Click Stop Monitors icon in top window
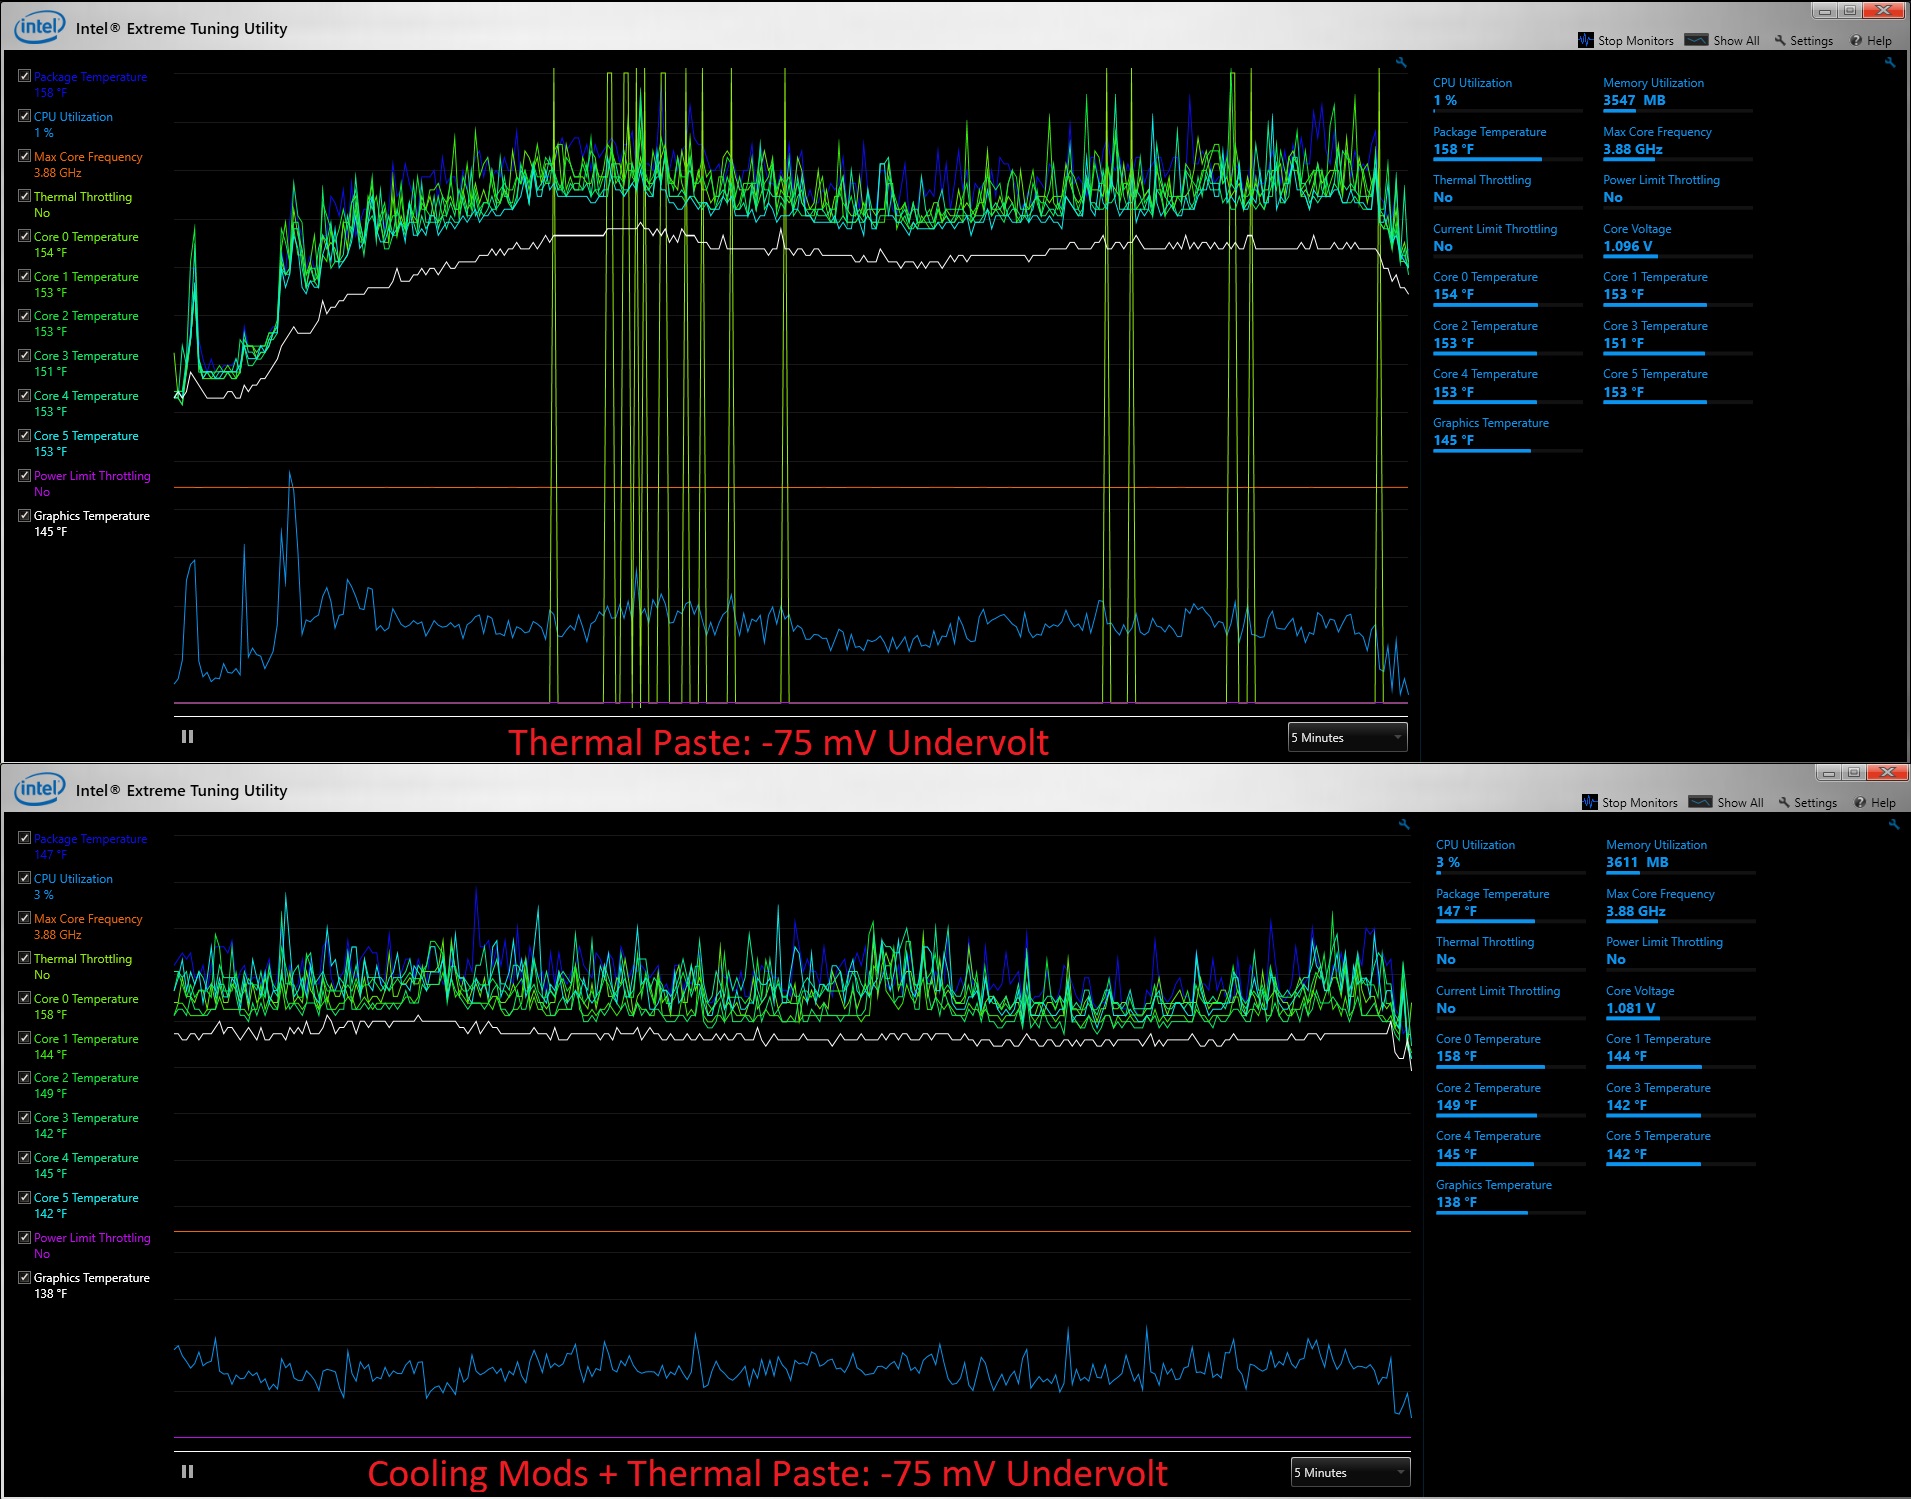 coord(1586,40)
